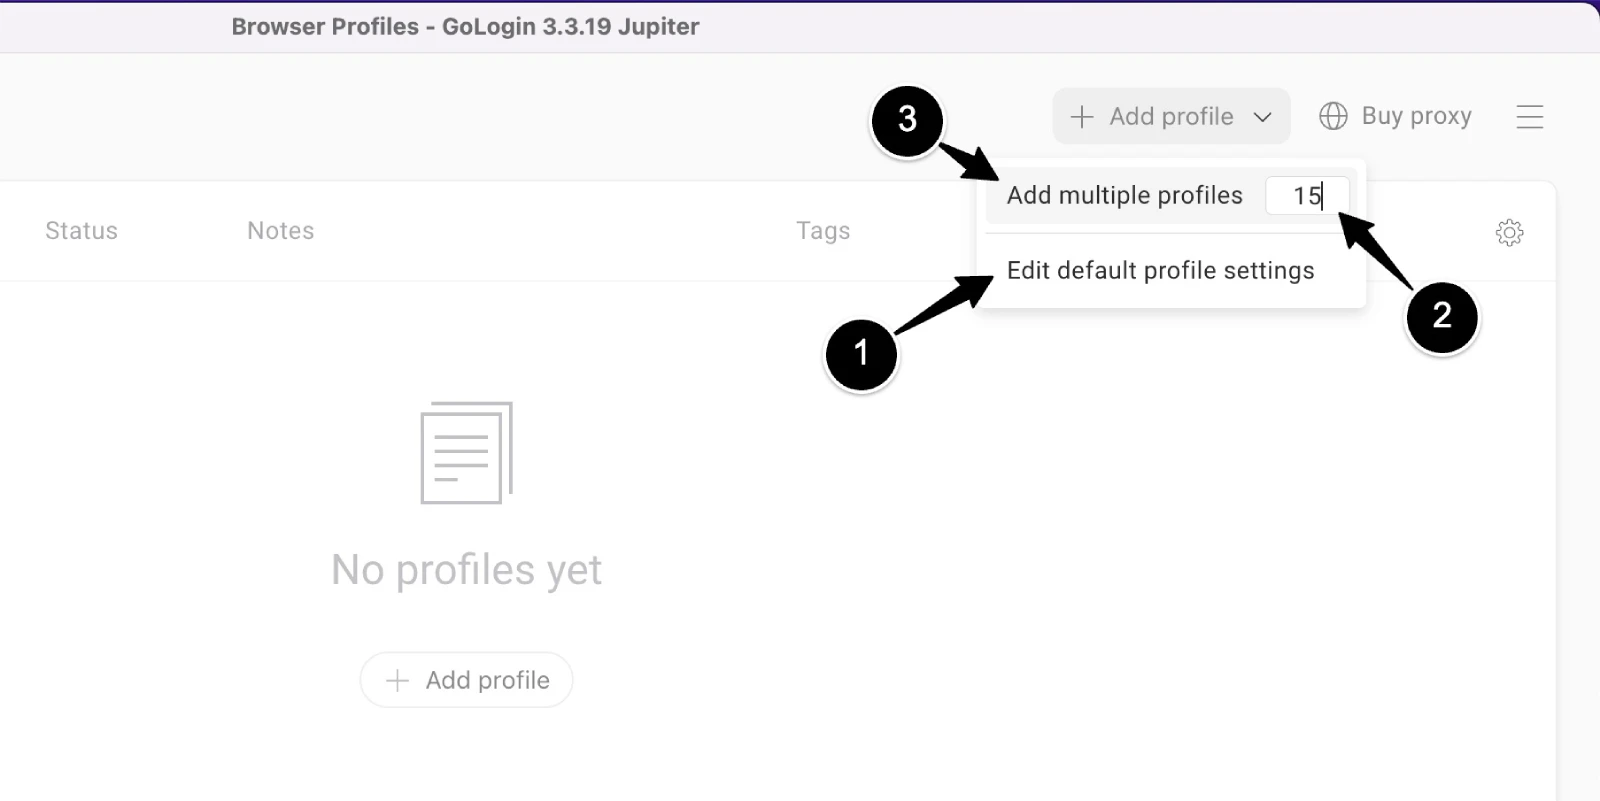Click the Notes column header
This screenshot has width=1600, height=801.
click(280, 230)
